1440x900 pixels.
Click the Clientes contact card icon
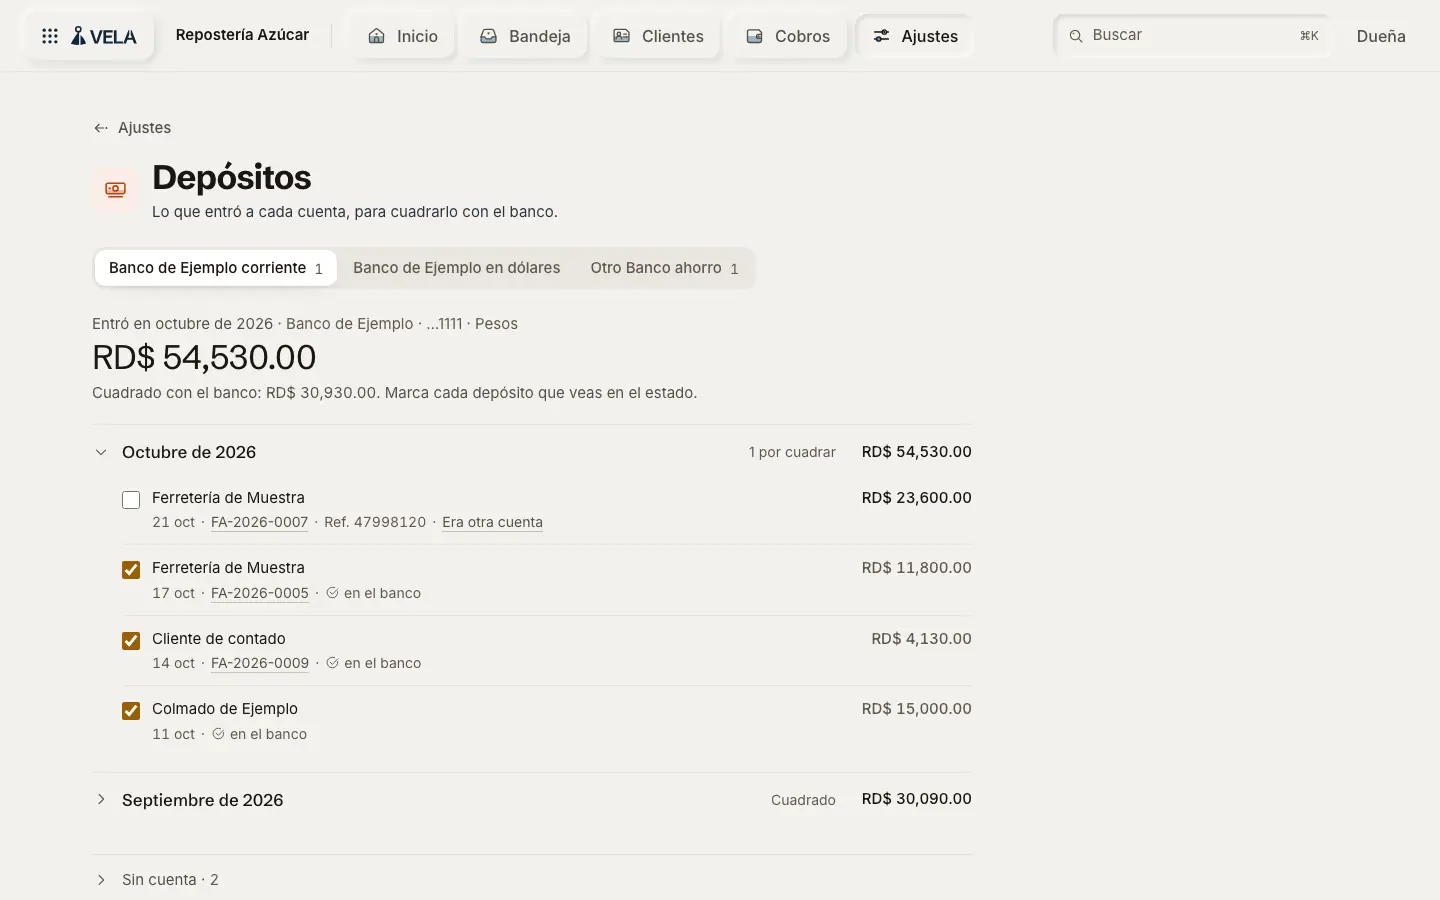[621, 36]
